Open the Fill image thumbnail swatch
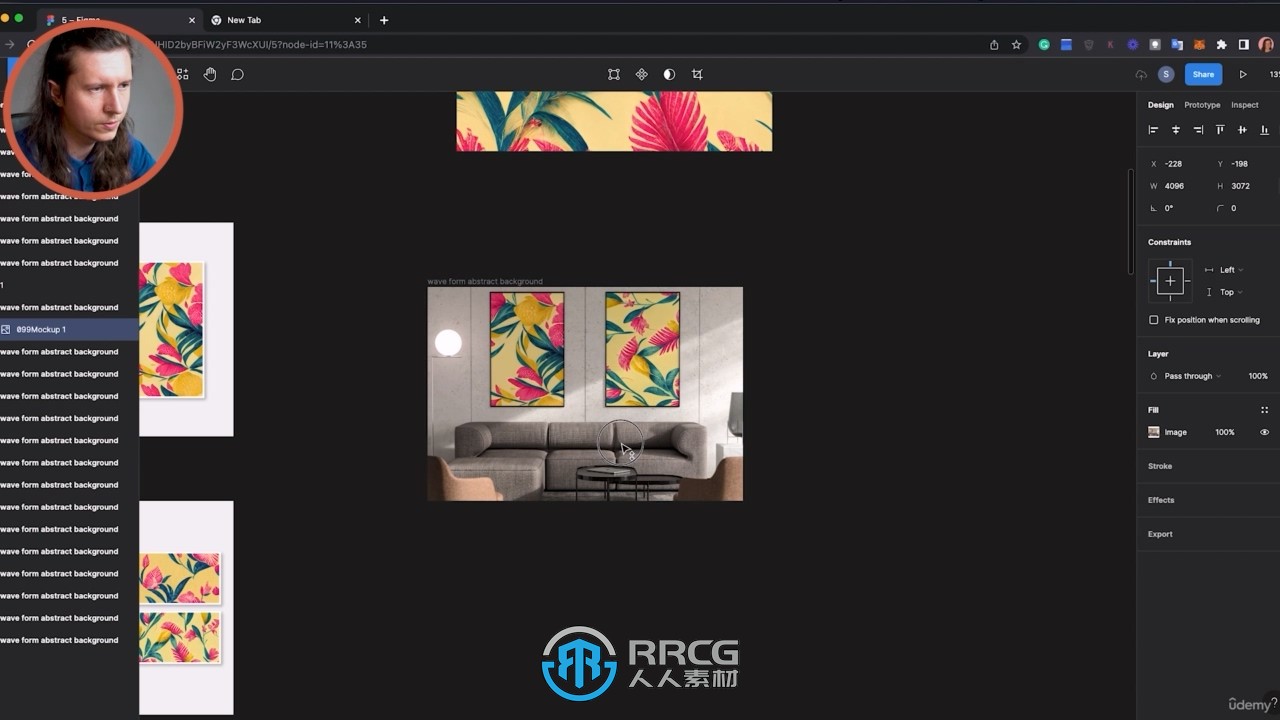This screenshot has width=1280, height=720. (1154, 432)
